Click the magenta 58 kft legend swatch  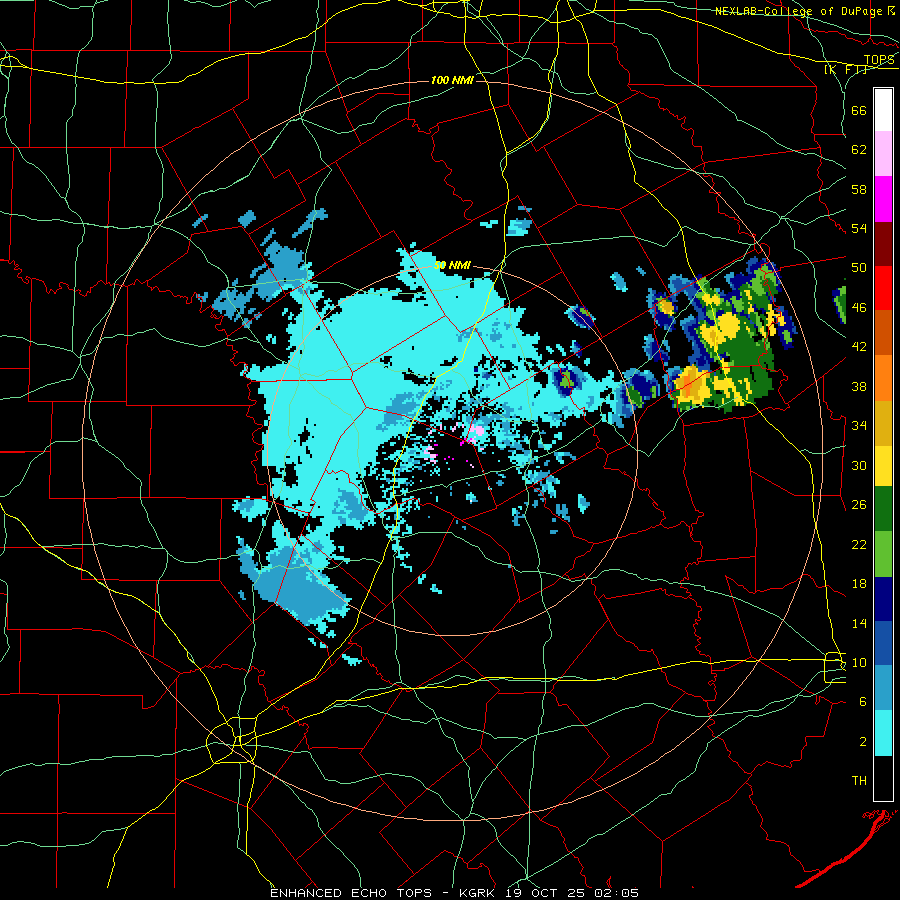pos(883,199)
